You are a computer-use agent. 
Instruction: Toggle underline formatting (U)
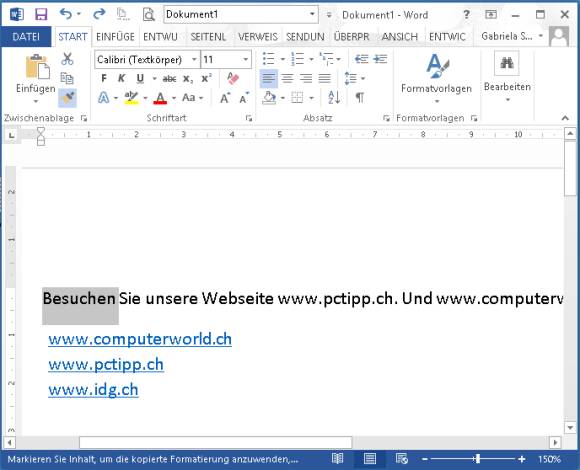(140, 78)
